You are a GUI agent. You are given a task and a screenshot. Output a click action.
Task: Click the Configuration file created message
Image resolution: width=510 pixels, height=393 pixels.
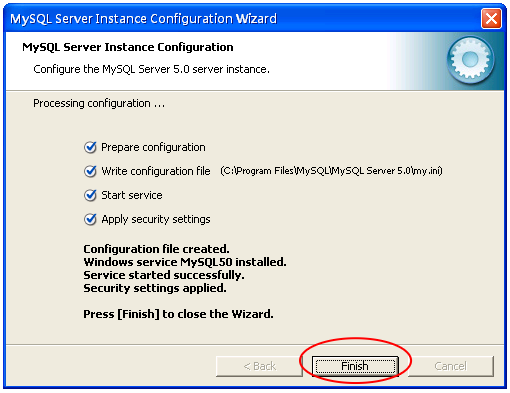tap(156, 249)
